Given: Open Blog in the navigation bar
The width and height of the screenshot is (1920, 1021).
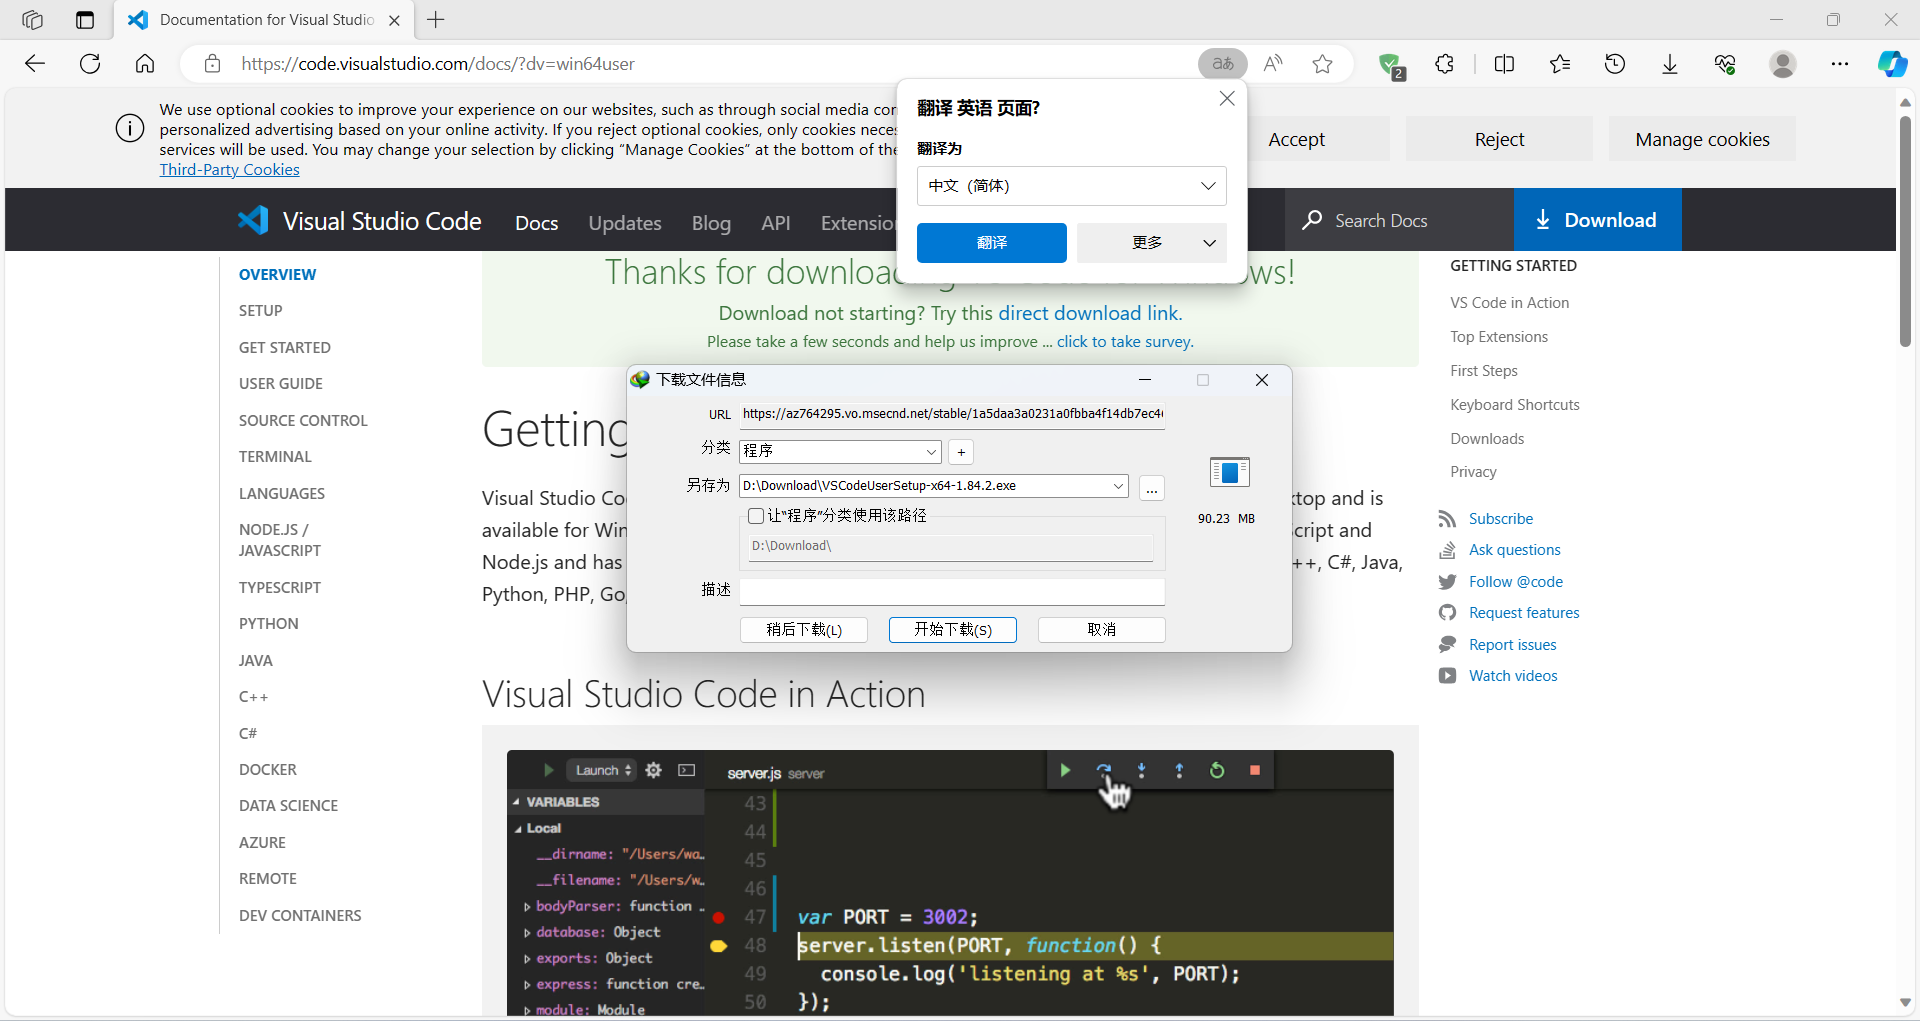Looking at the screenshot, I should [711, 223].
